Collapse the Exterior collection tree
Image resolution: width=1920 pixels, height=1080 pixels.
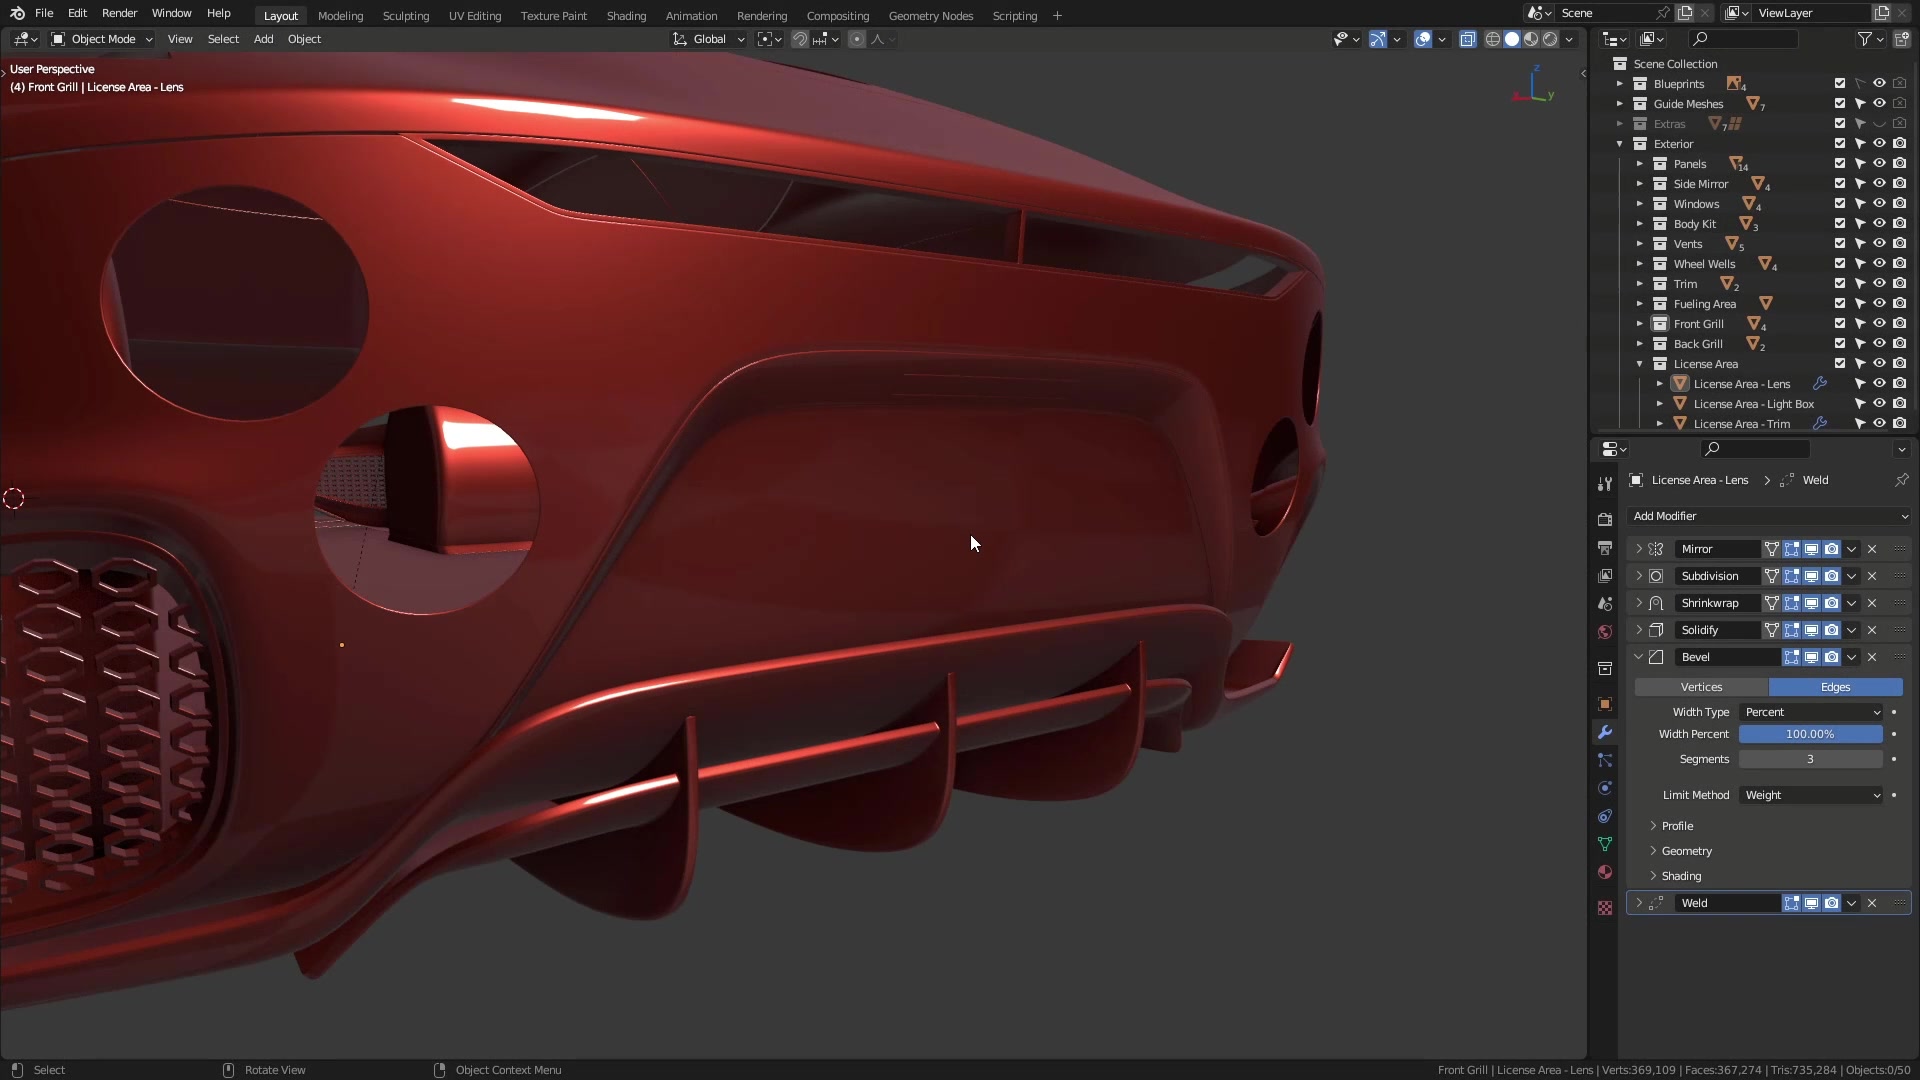point(1620,144)
